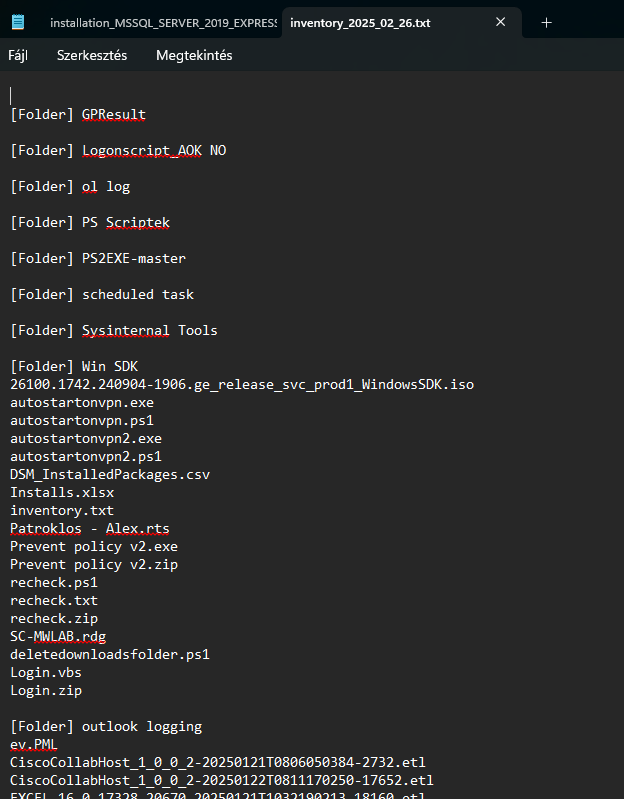Open the Szerkesztés menu
This screenshot has width=624, height=799.
[x=92, y=56]
